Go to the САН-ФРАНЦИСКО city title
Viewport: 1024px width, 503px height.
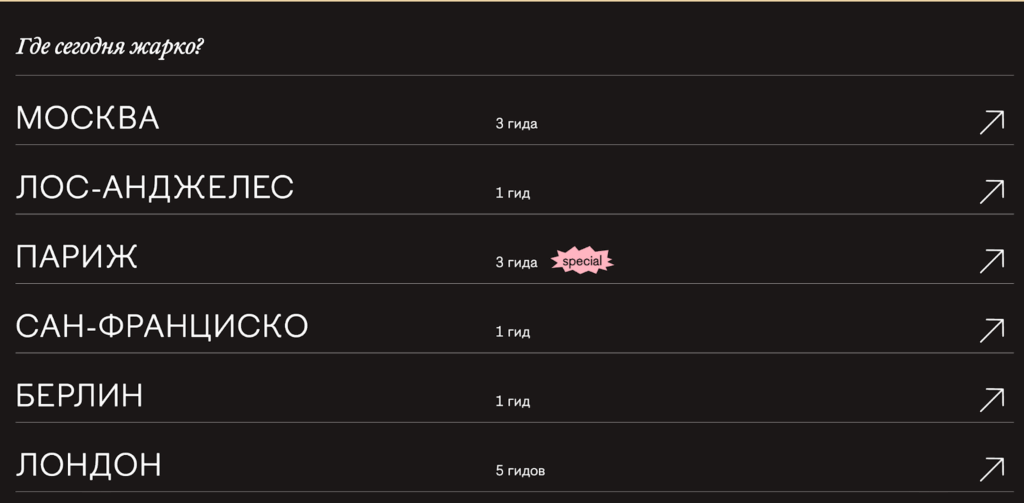pyautogui.click(x=162, y=326)
